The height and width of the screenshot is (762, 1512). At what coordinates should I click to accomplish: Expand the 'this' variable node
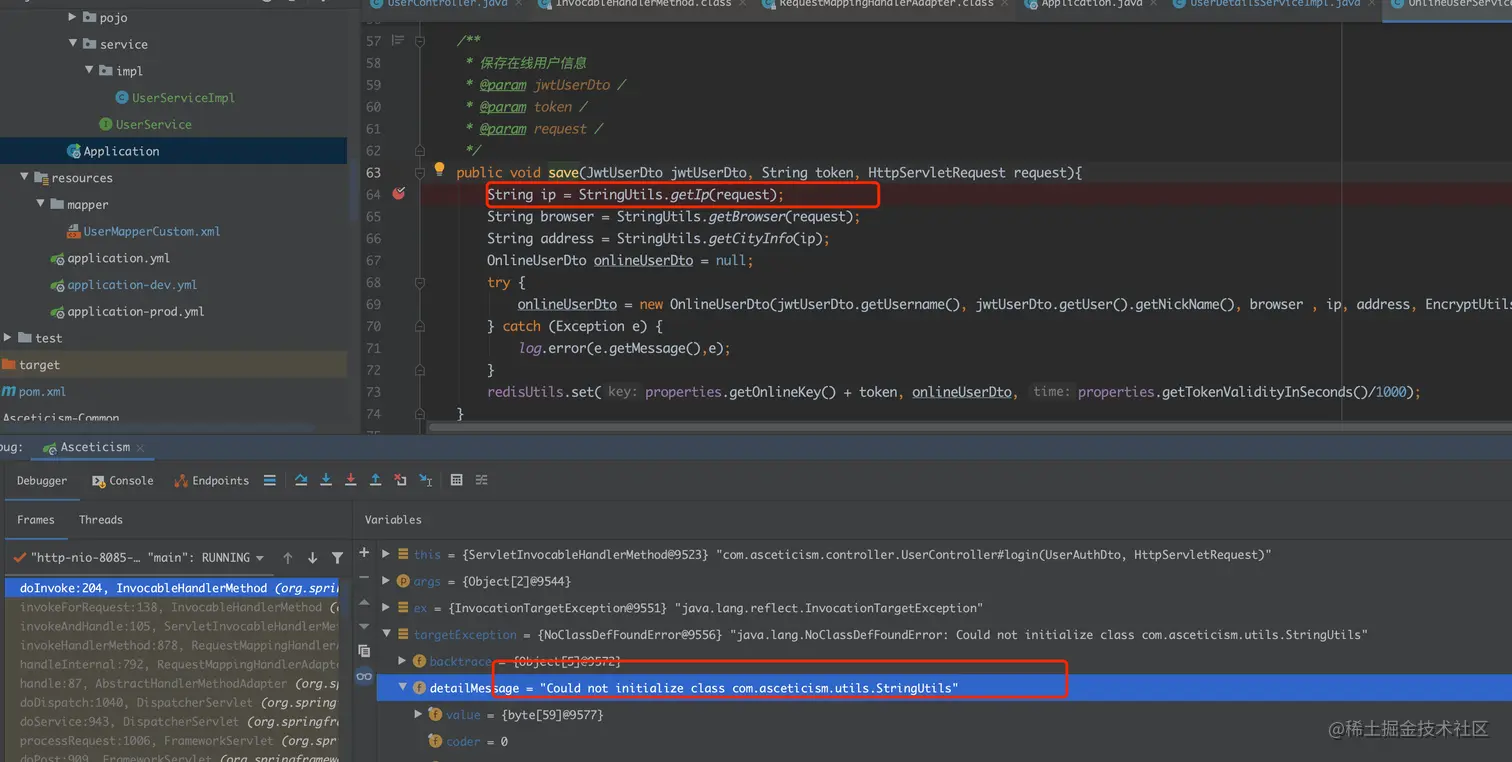point(387,554)
